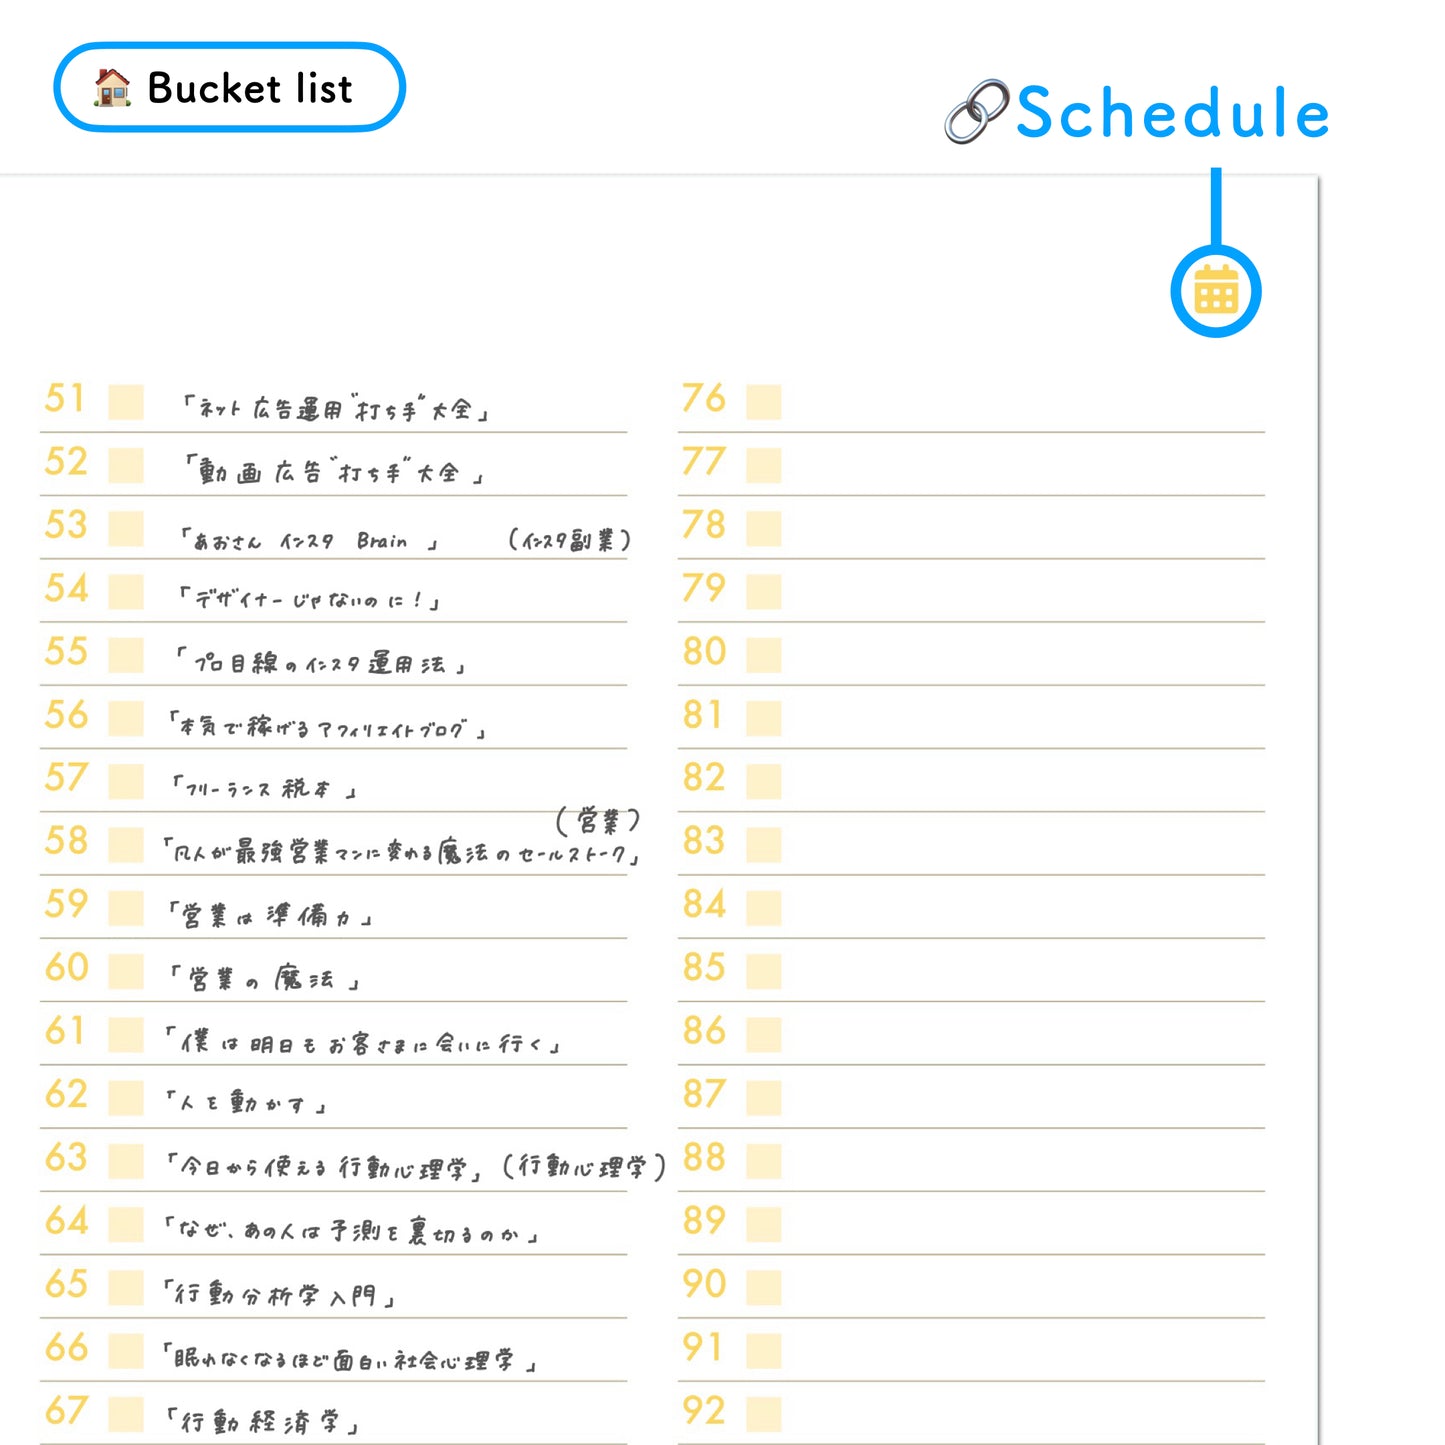Click the chain link icon beside Schedule
The width and height of the screenshot is (1445, 1445).
click(x=976, y=111)
